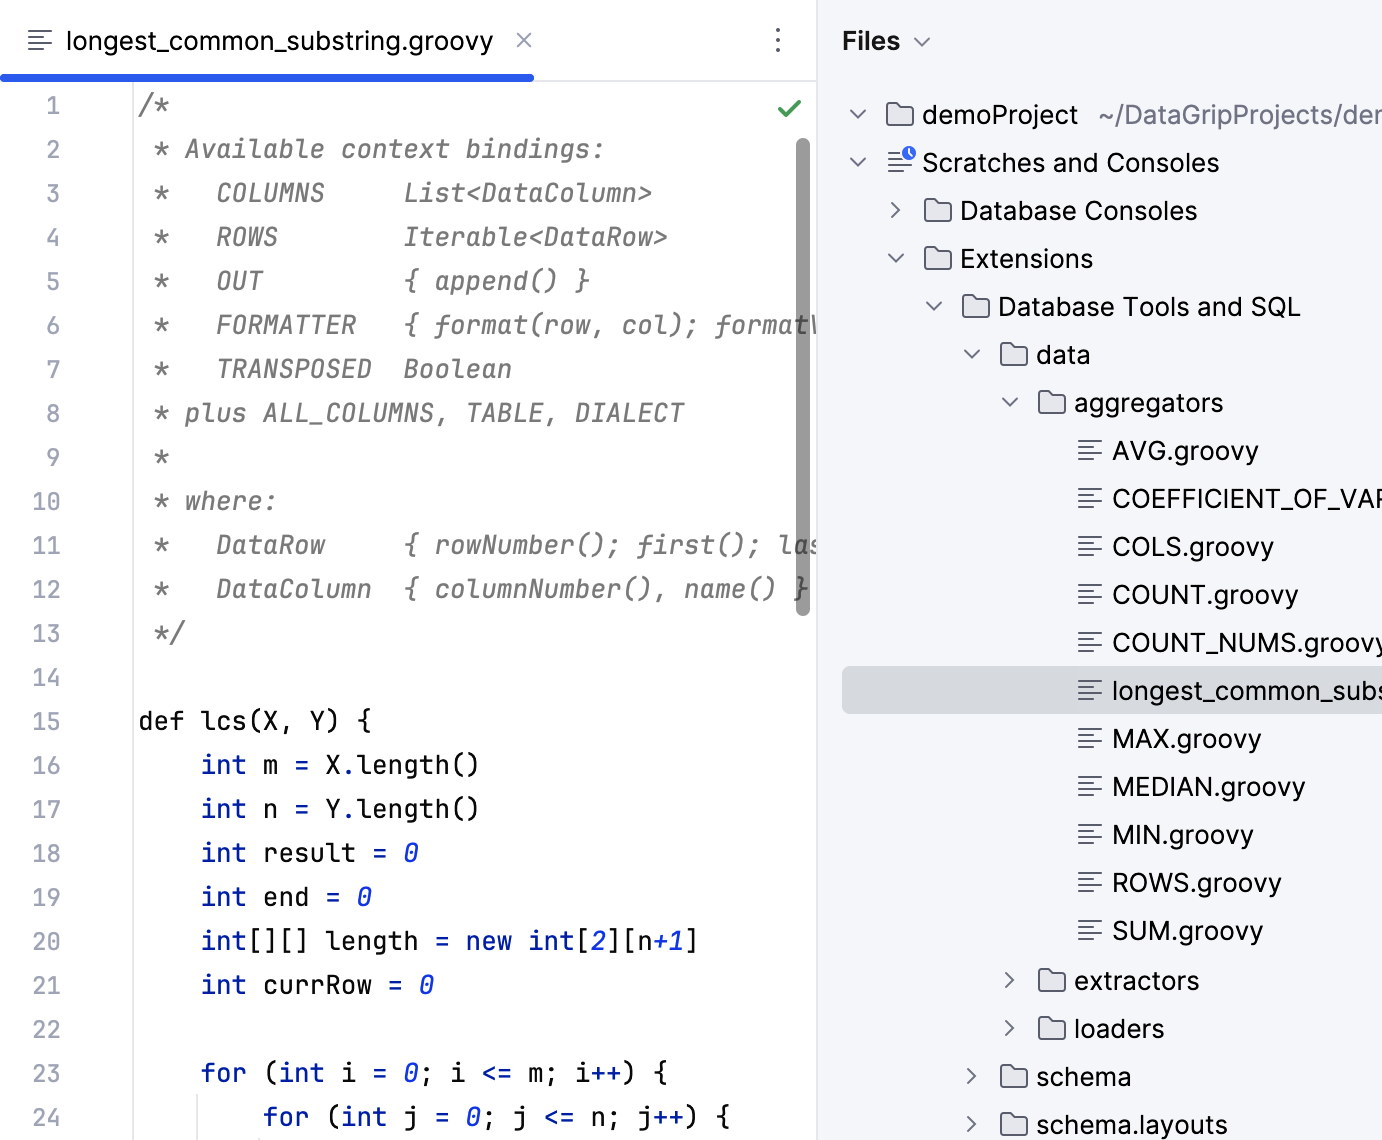Click the aggregators folder icon
Viewport: 1382px width, 1140px height.
pos(1051,402)
